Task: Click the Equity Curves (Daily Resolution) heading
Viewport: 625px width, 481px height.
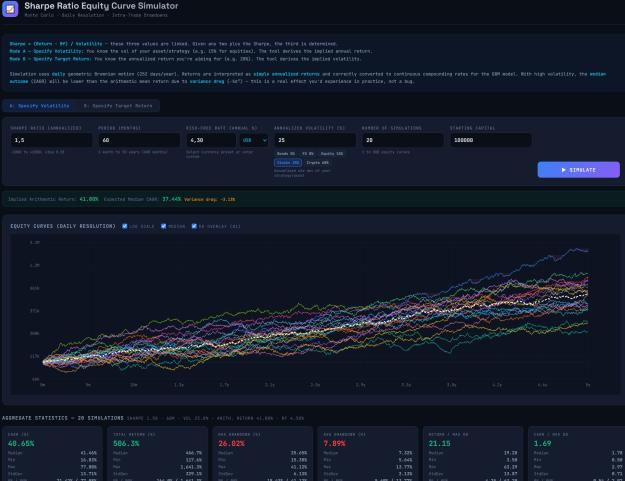Action: point(63,226)
